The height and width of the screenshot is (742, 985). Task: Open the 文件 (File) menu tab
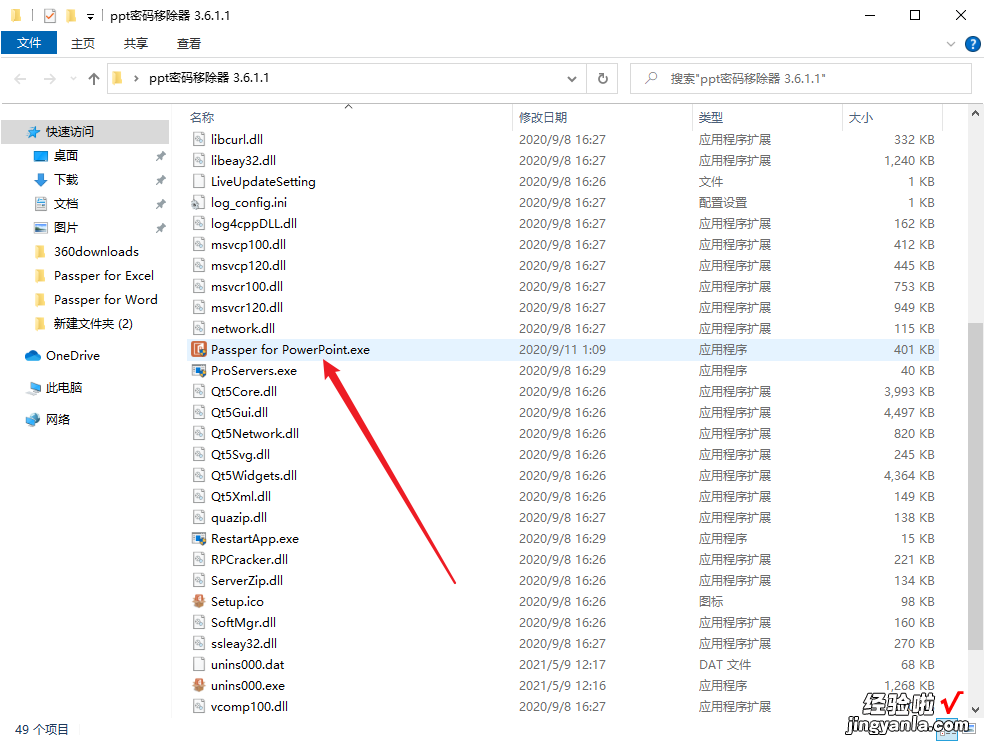(x=29, y=43)
